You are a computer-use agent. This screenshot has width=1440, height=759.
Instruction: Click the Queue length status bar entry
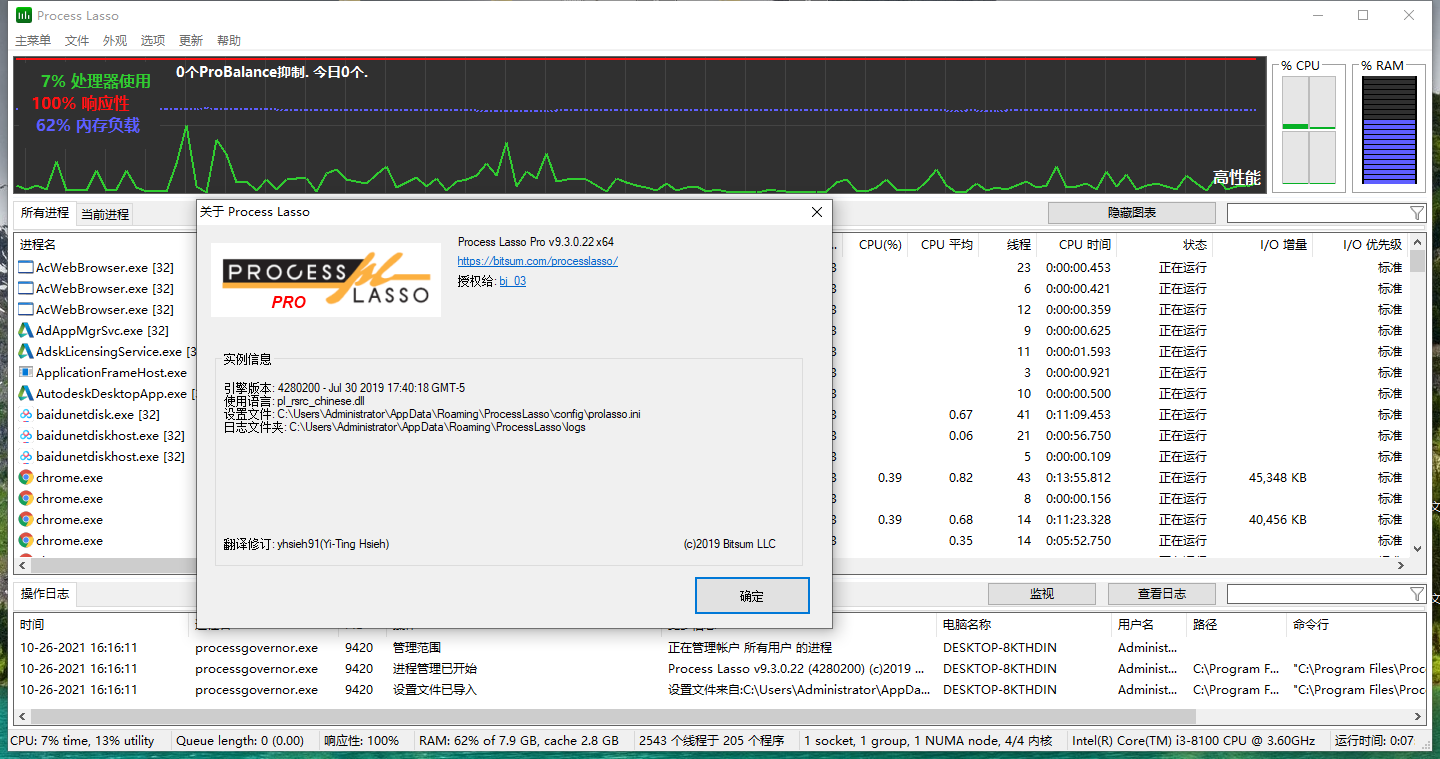tap(239, 741)
